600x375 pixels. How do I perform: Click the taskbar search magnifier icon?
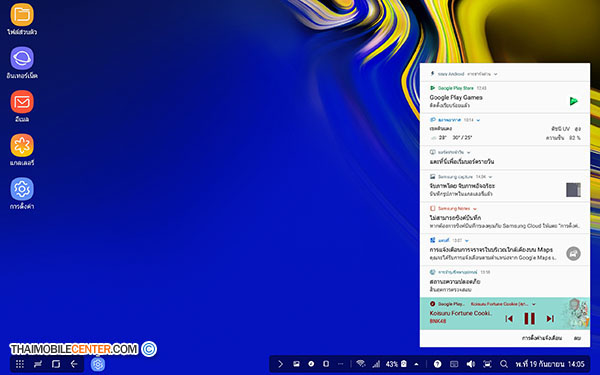[x=504, y=364]
